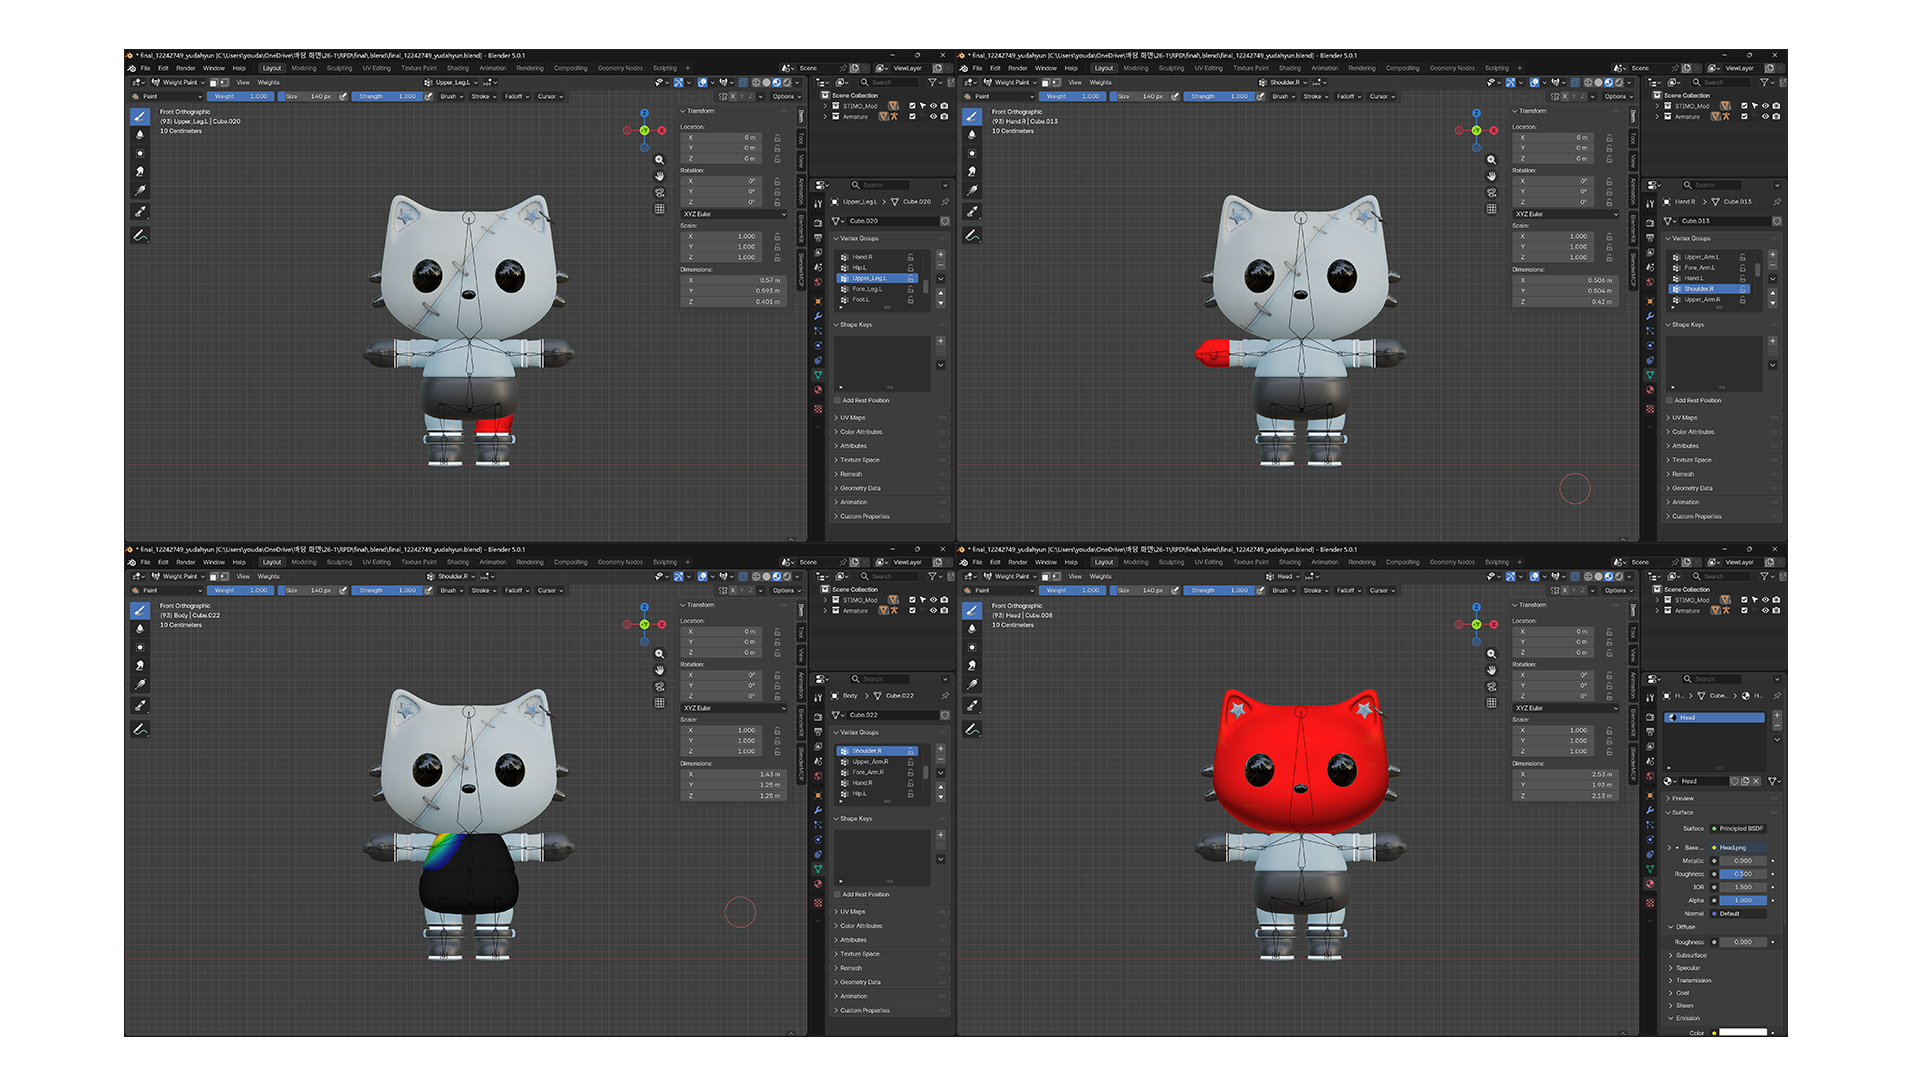Viewport: 1920px width, 1080px height.
Task: Select Blur tool in Hand.R window
Action: coord(972,135)
